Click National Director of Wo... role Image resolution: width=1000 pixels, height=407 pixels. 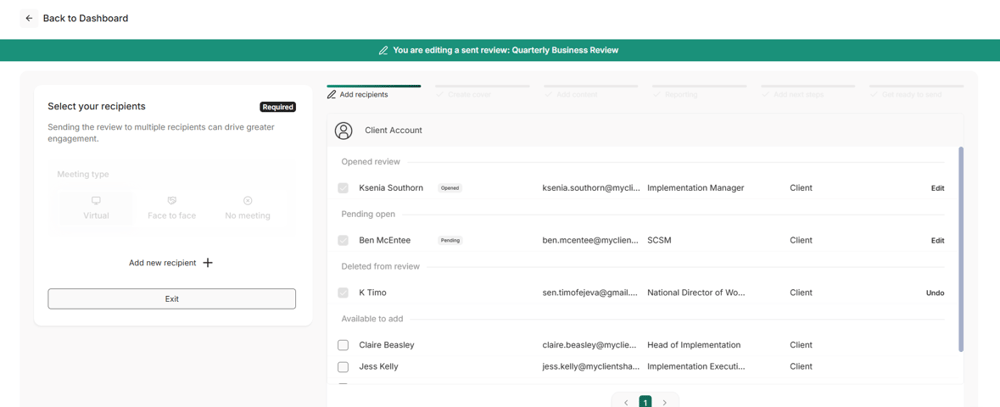[696, 293]
